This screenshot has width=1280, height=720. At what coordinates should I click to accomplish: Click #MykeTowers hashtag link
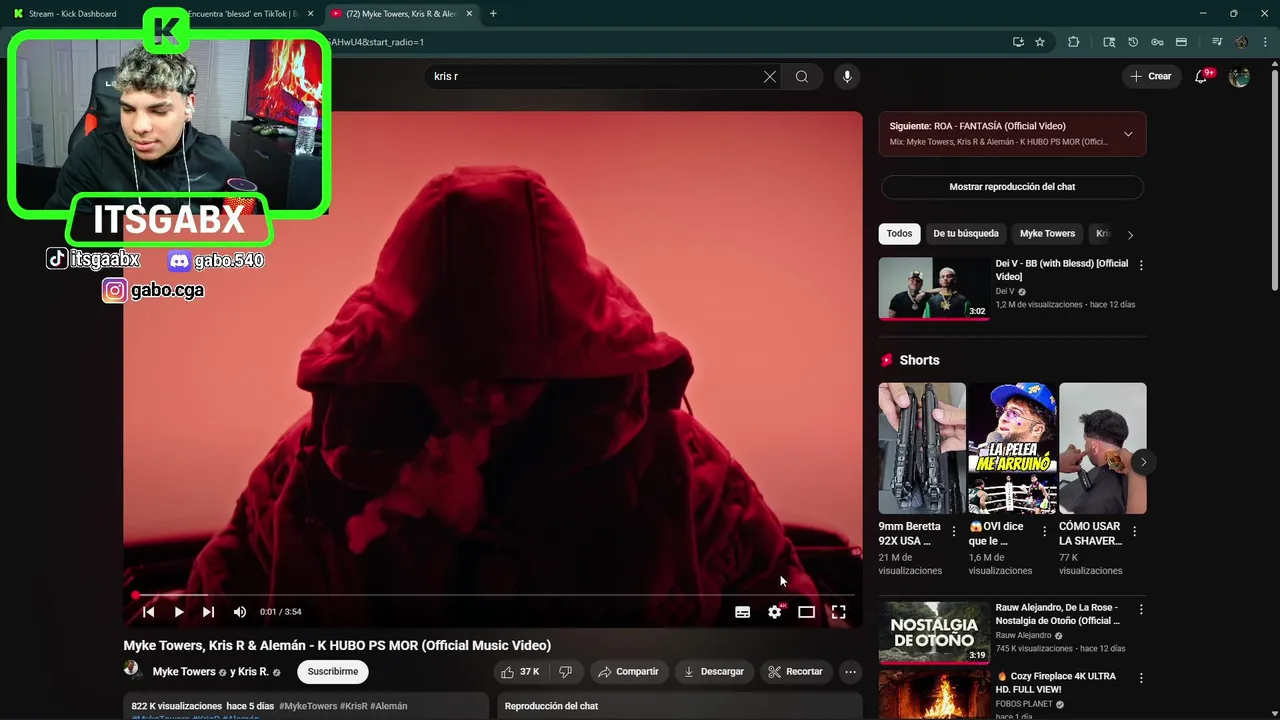(308, 706)
